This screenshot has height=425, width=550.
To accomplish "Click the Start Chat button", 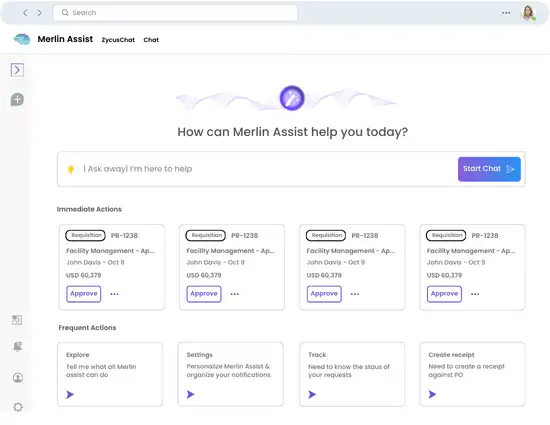I will click(489, 169).
